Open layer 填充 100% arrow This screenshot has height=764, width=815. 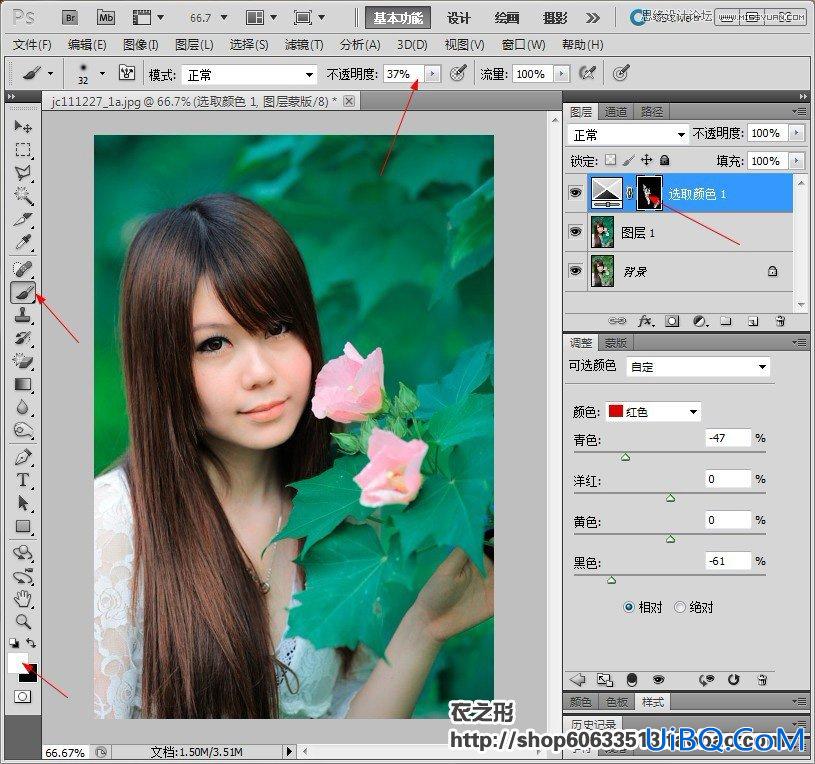796,161
